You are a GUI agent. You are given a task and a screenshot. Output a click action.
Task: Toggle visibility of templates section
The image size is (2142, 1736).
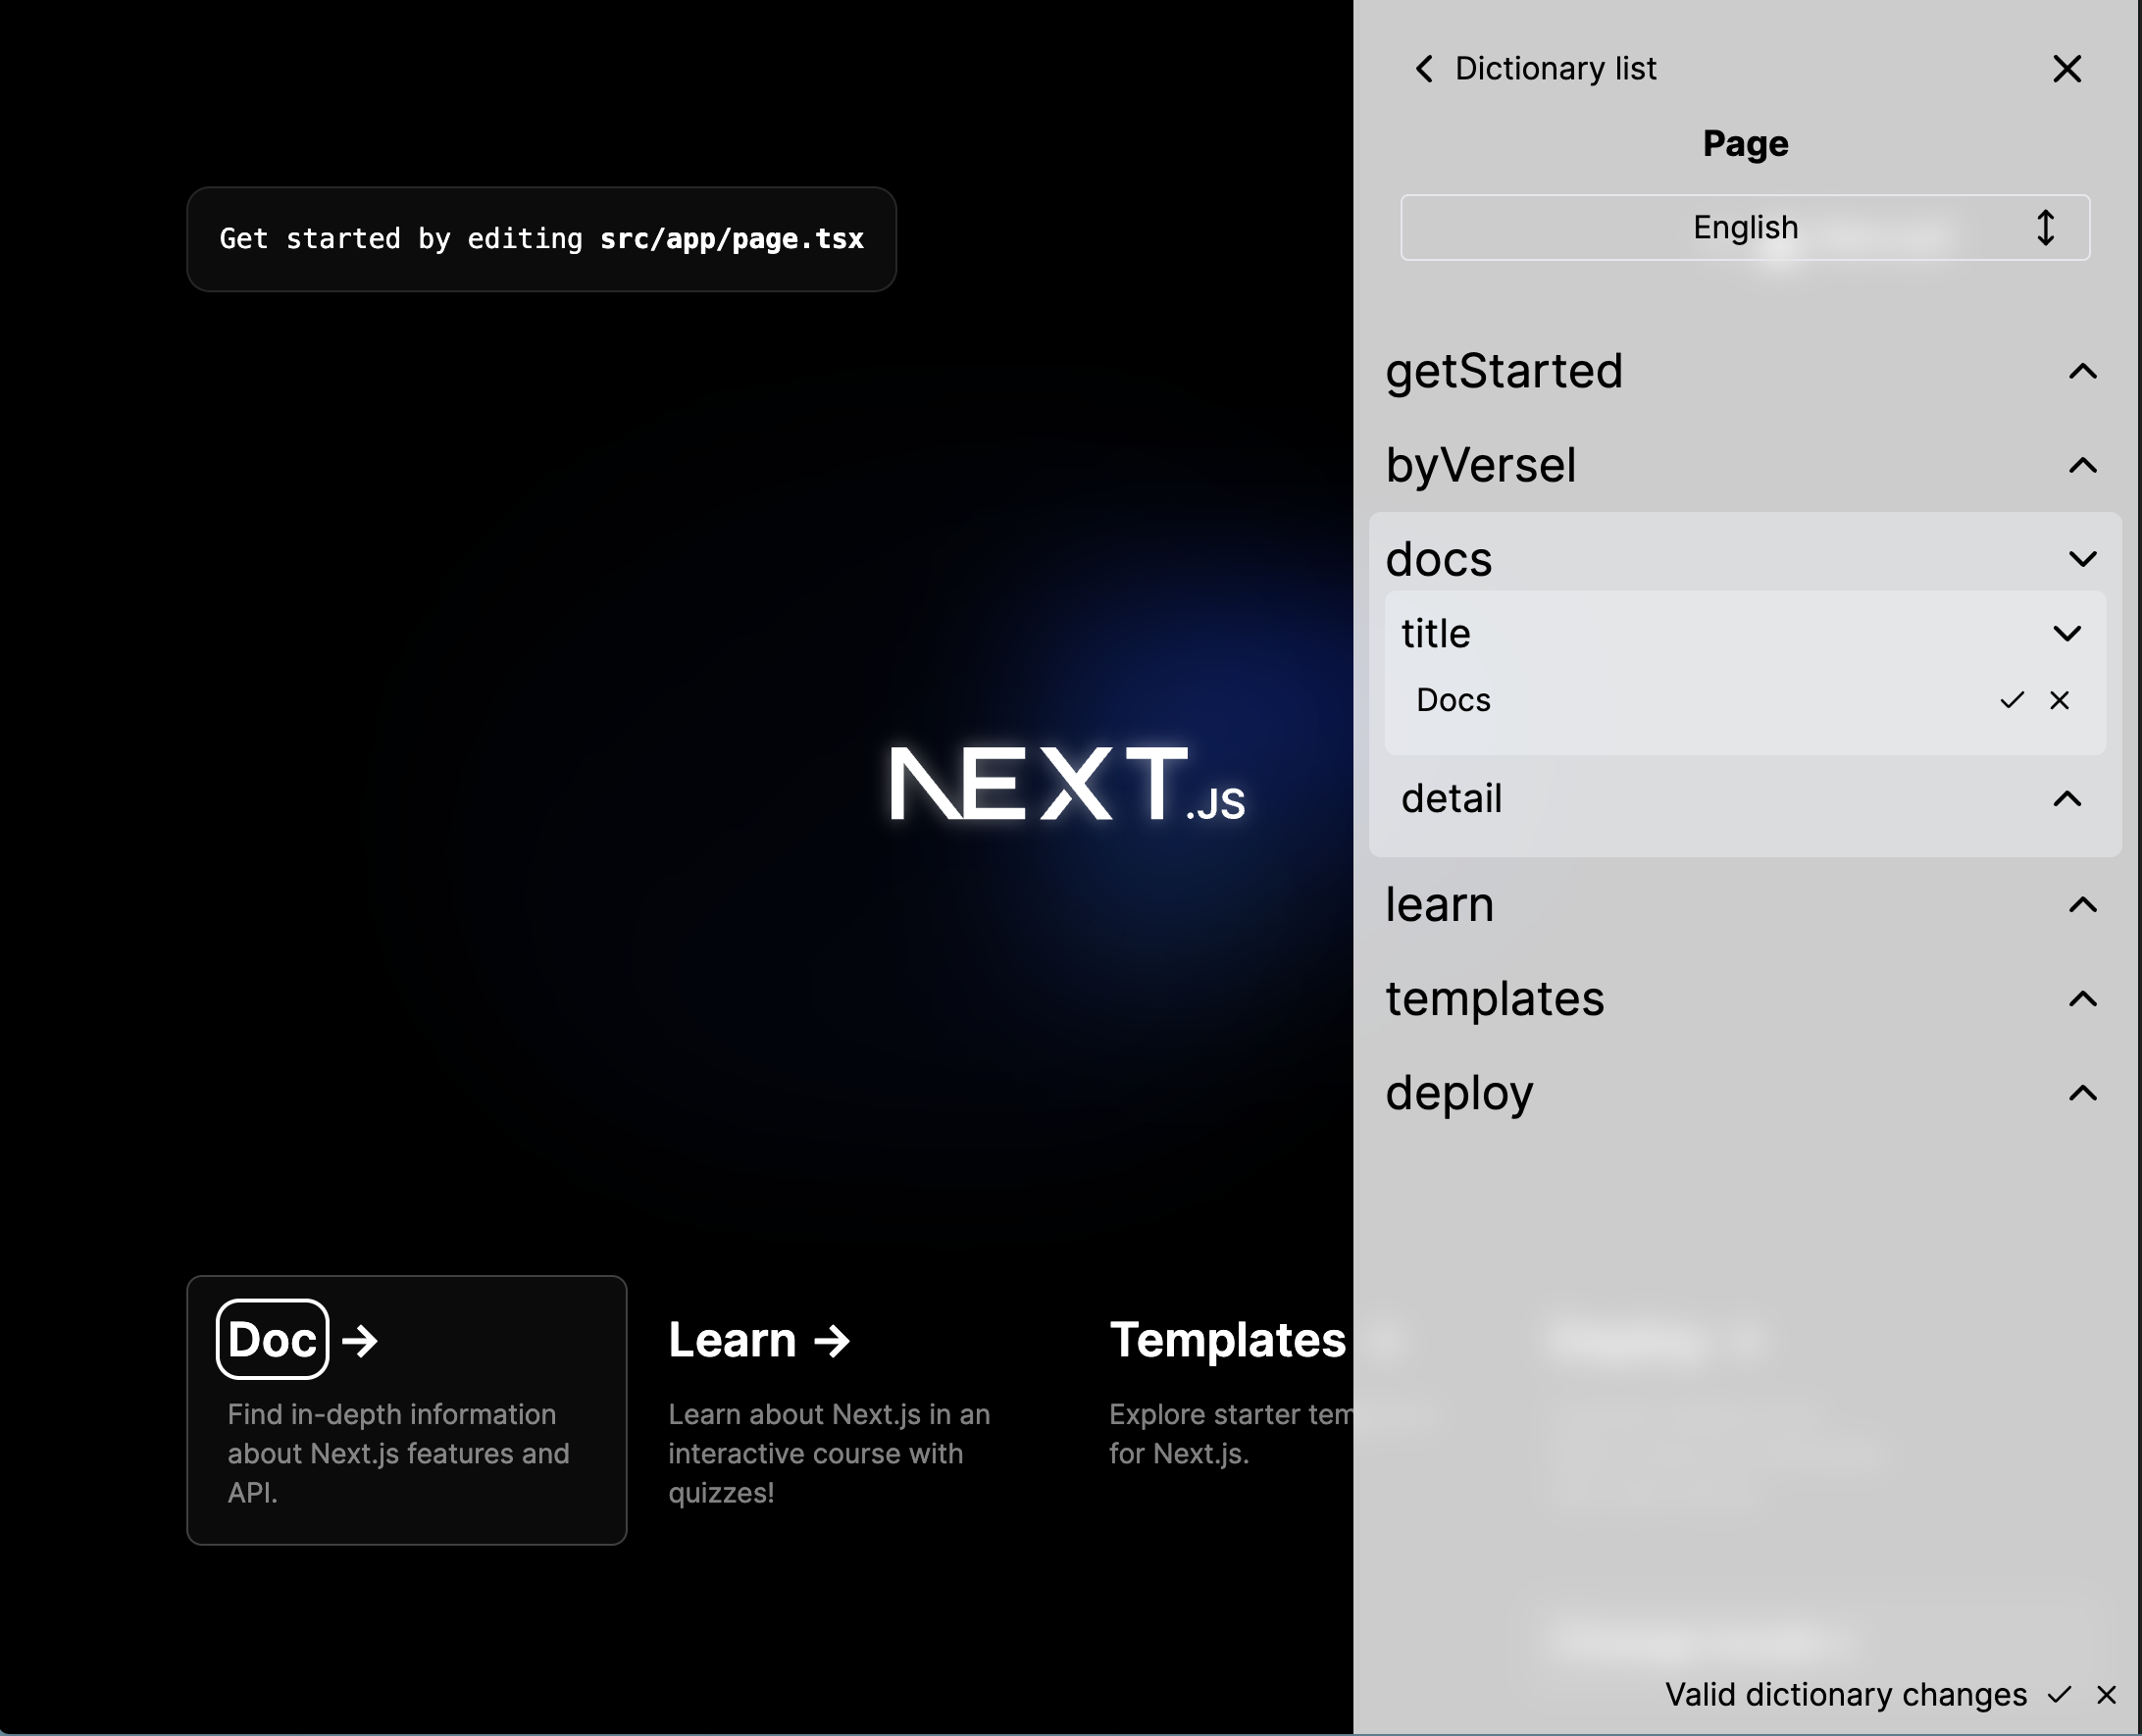2082,999
